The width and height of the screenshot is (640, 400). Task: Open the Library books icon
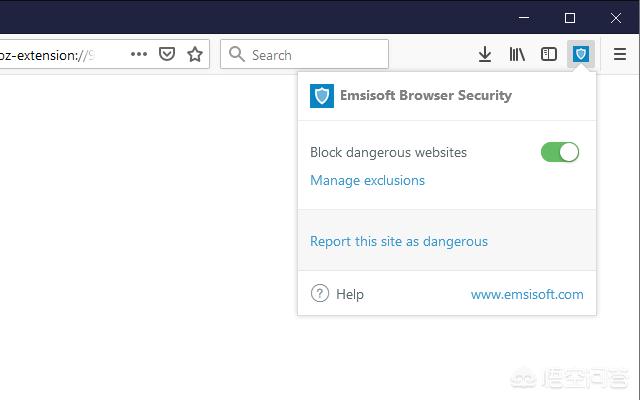(517, 54)
